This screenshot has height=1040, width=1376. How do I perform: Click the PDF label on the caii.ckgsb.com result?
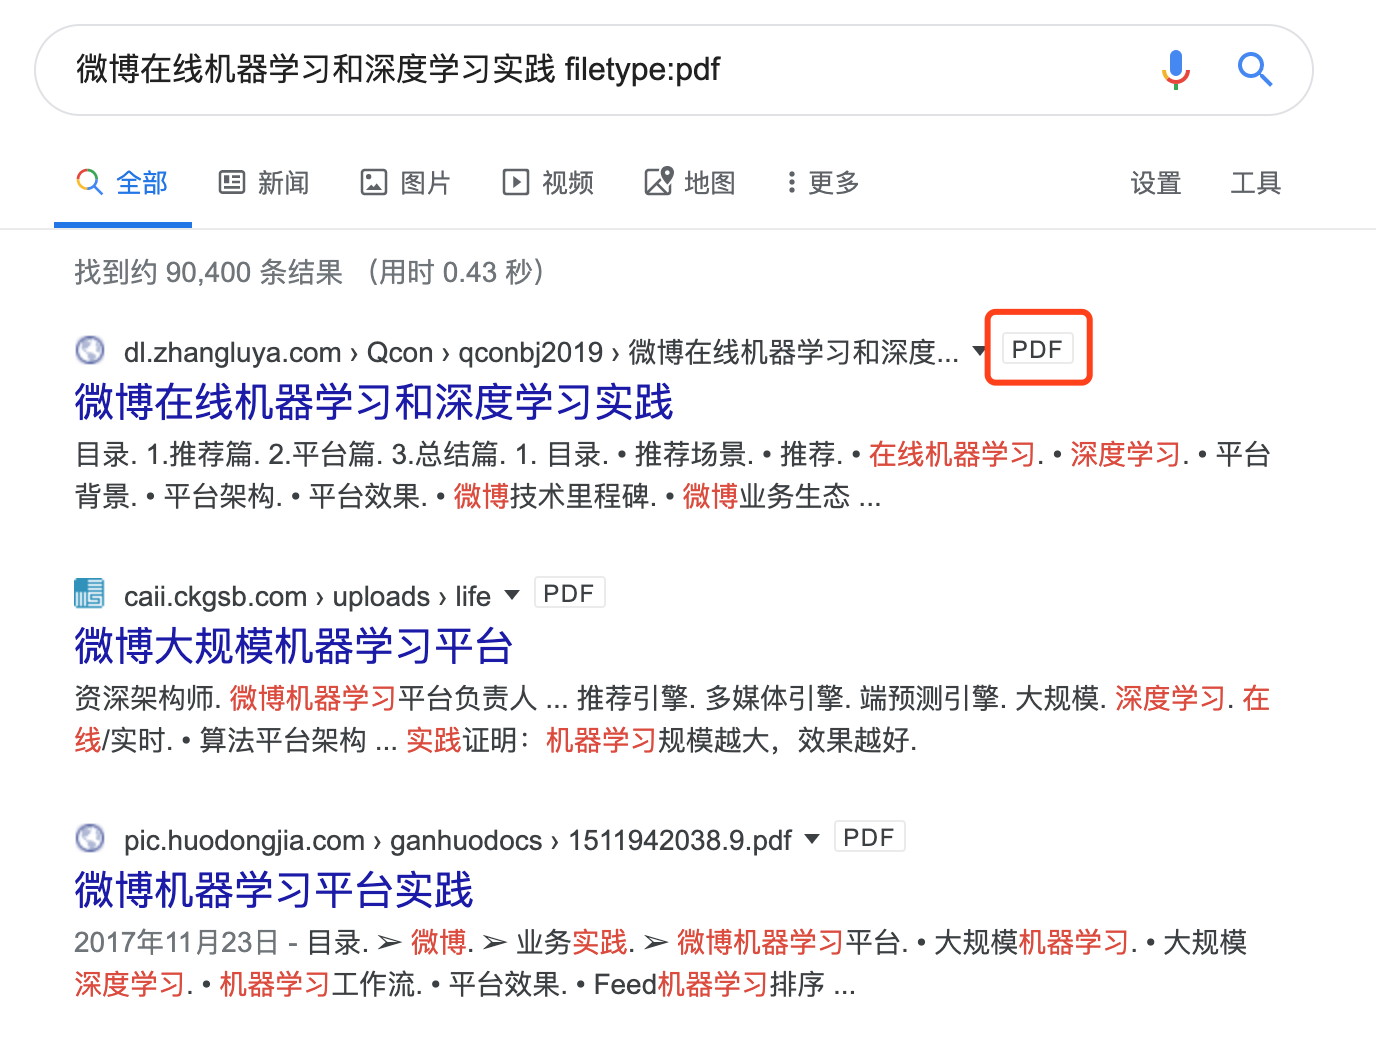pos(569,593)
